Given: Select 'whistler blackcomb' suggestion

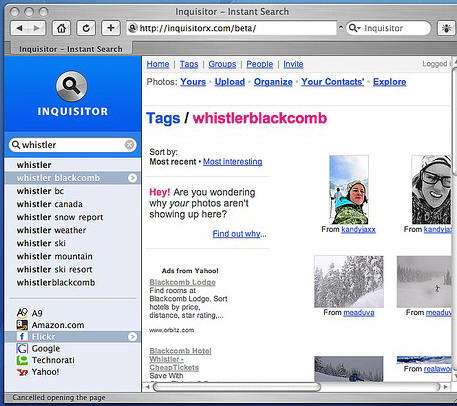Looking at the screenshot, I should coord(72,178).
